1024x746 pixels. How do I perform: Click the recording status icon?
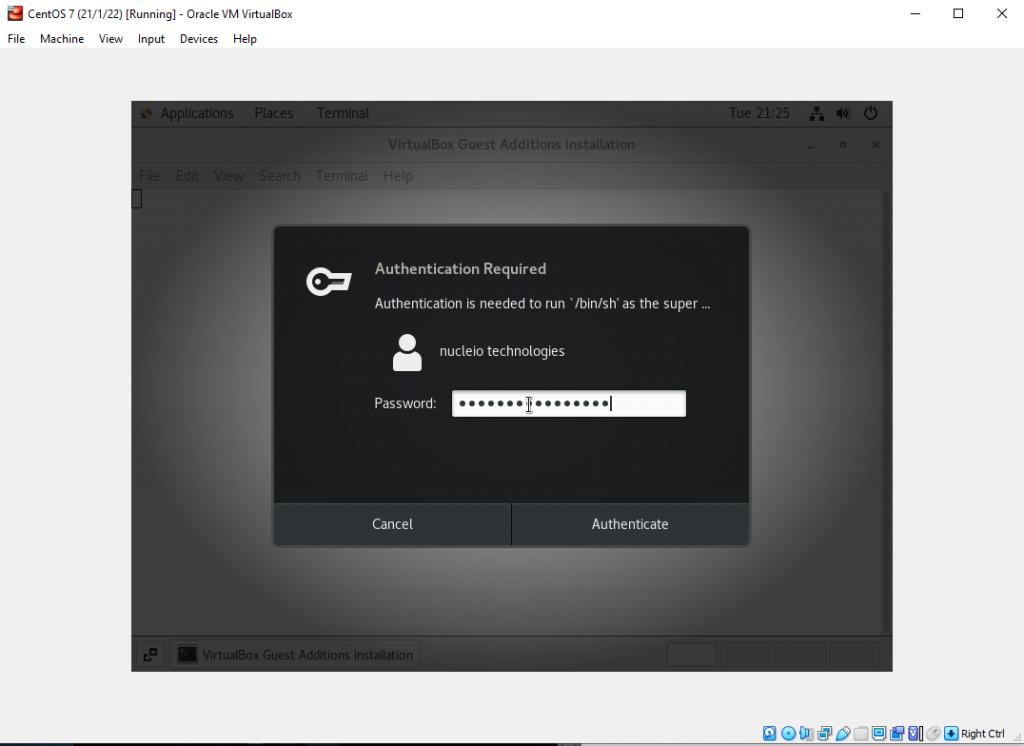897,734
